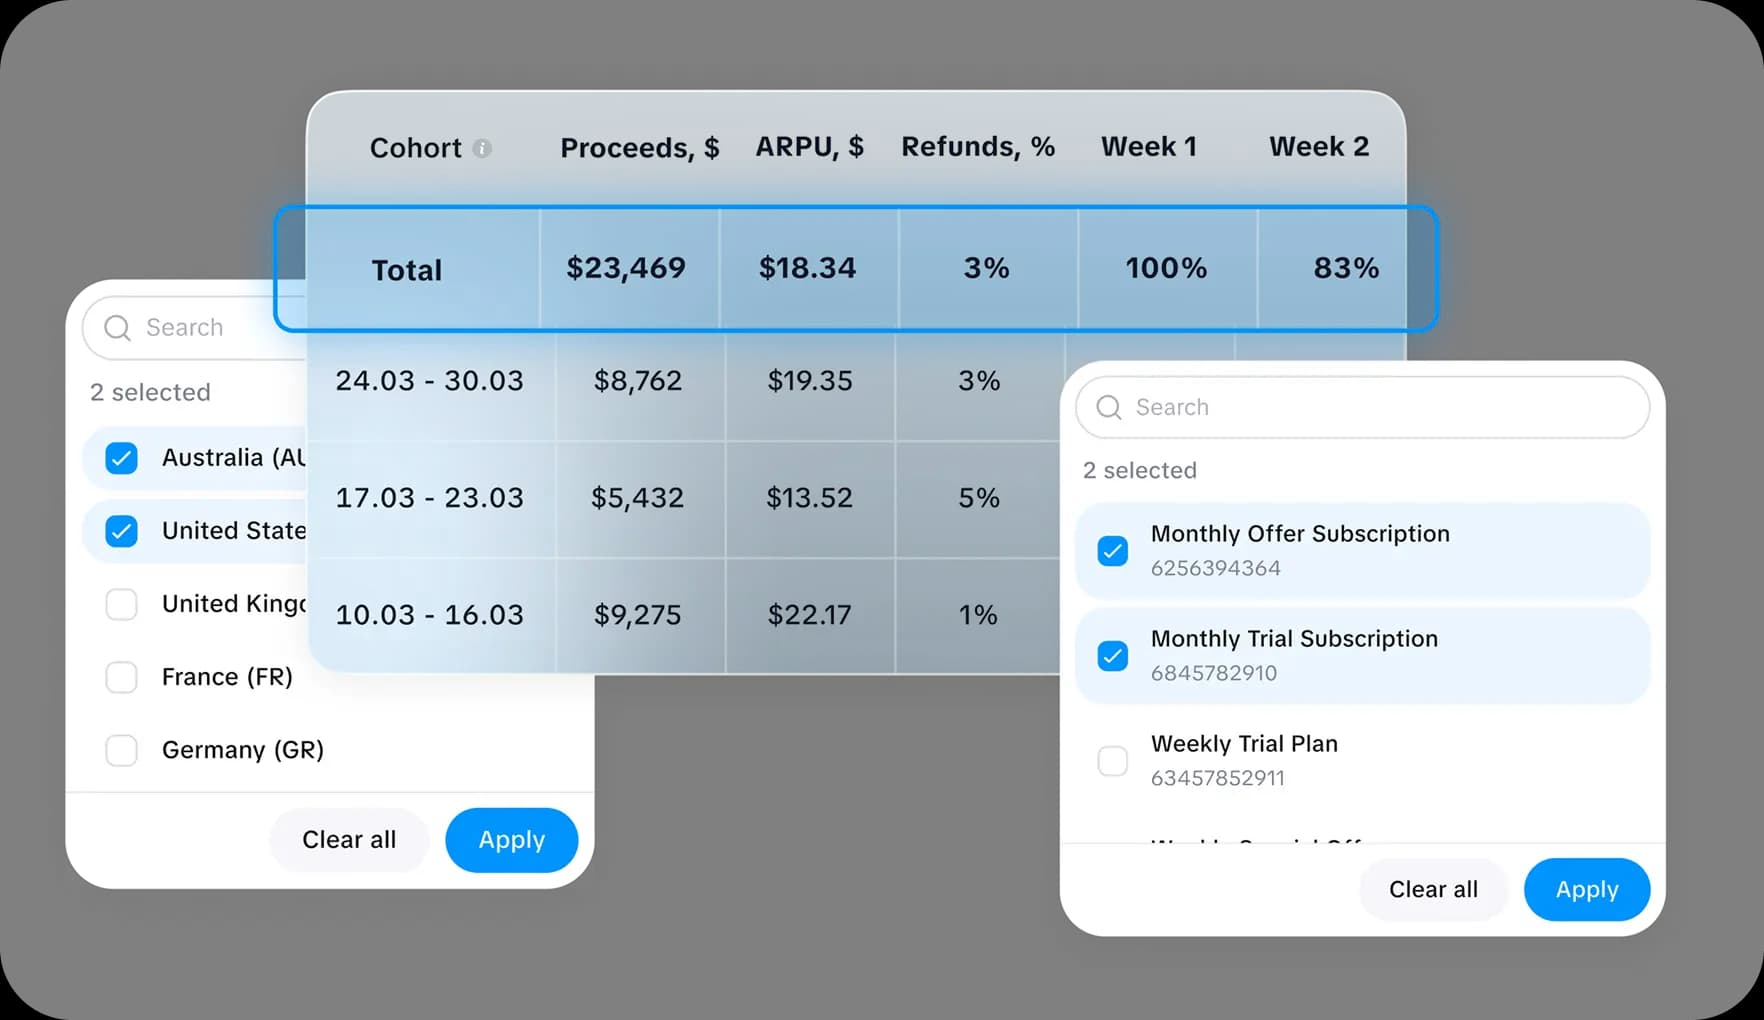Apply the subscription filter selection
The height and width of the screenshot is (1020, 1764).
pos(1586,889)
